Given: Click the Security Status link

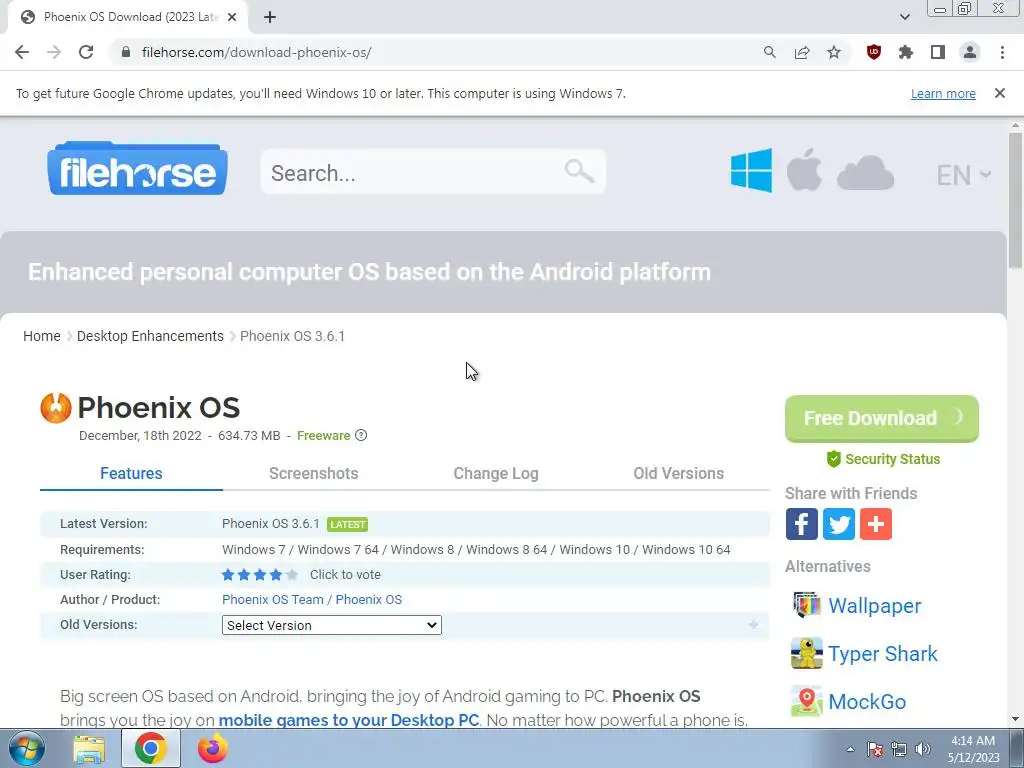Looking at the screenshot, I should [x=883, y=459].
